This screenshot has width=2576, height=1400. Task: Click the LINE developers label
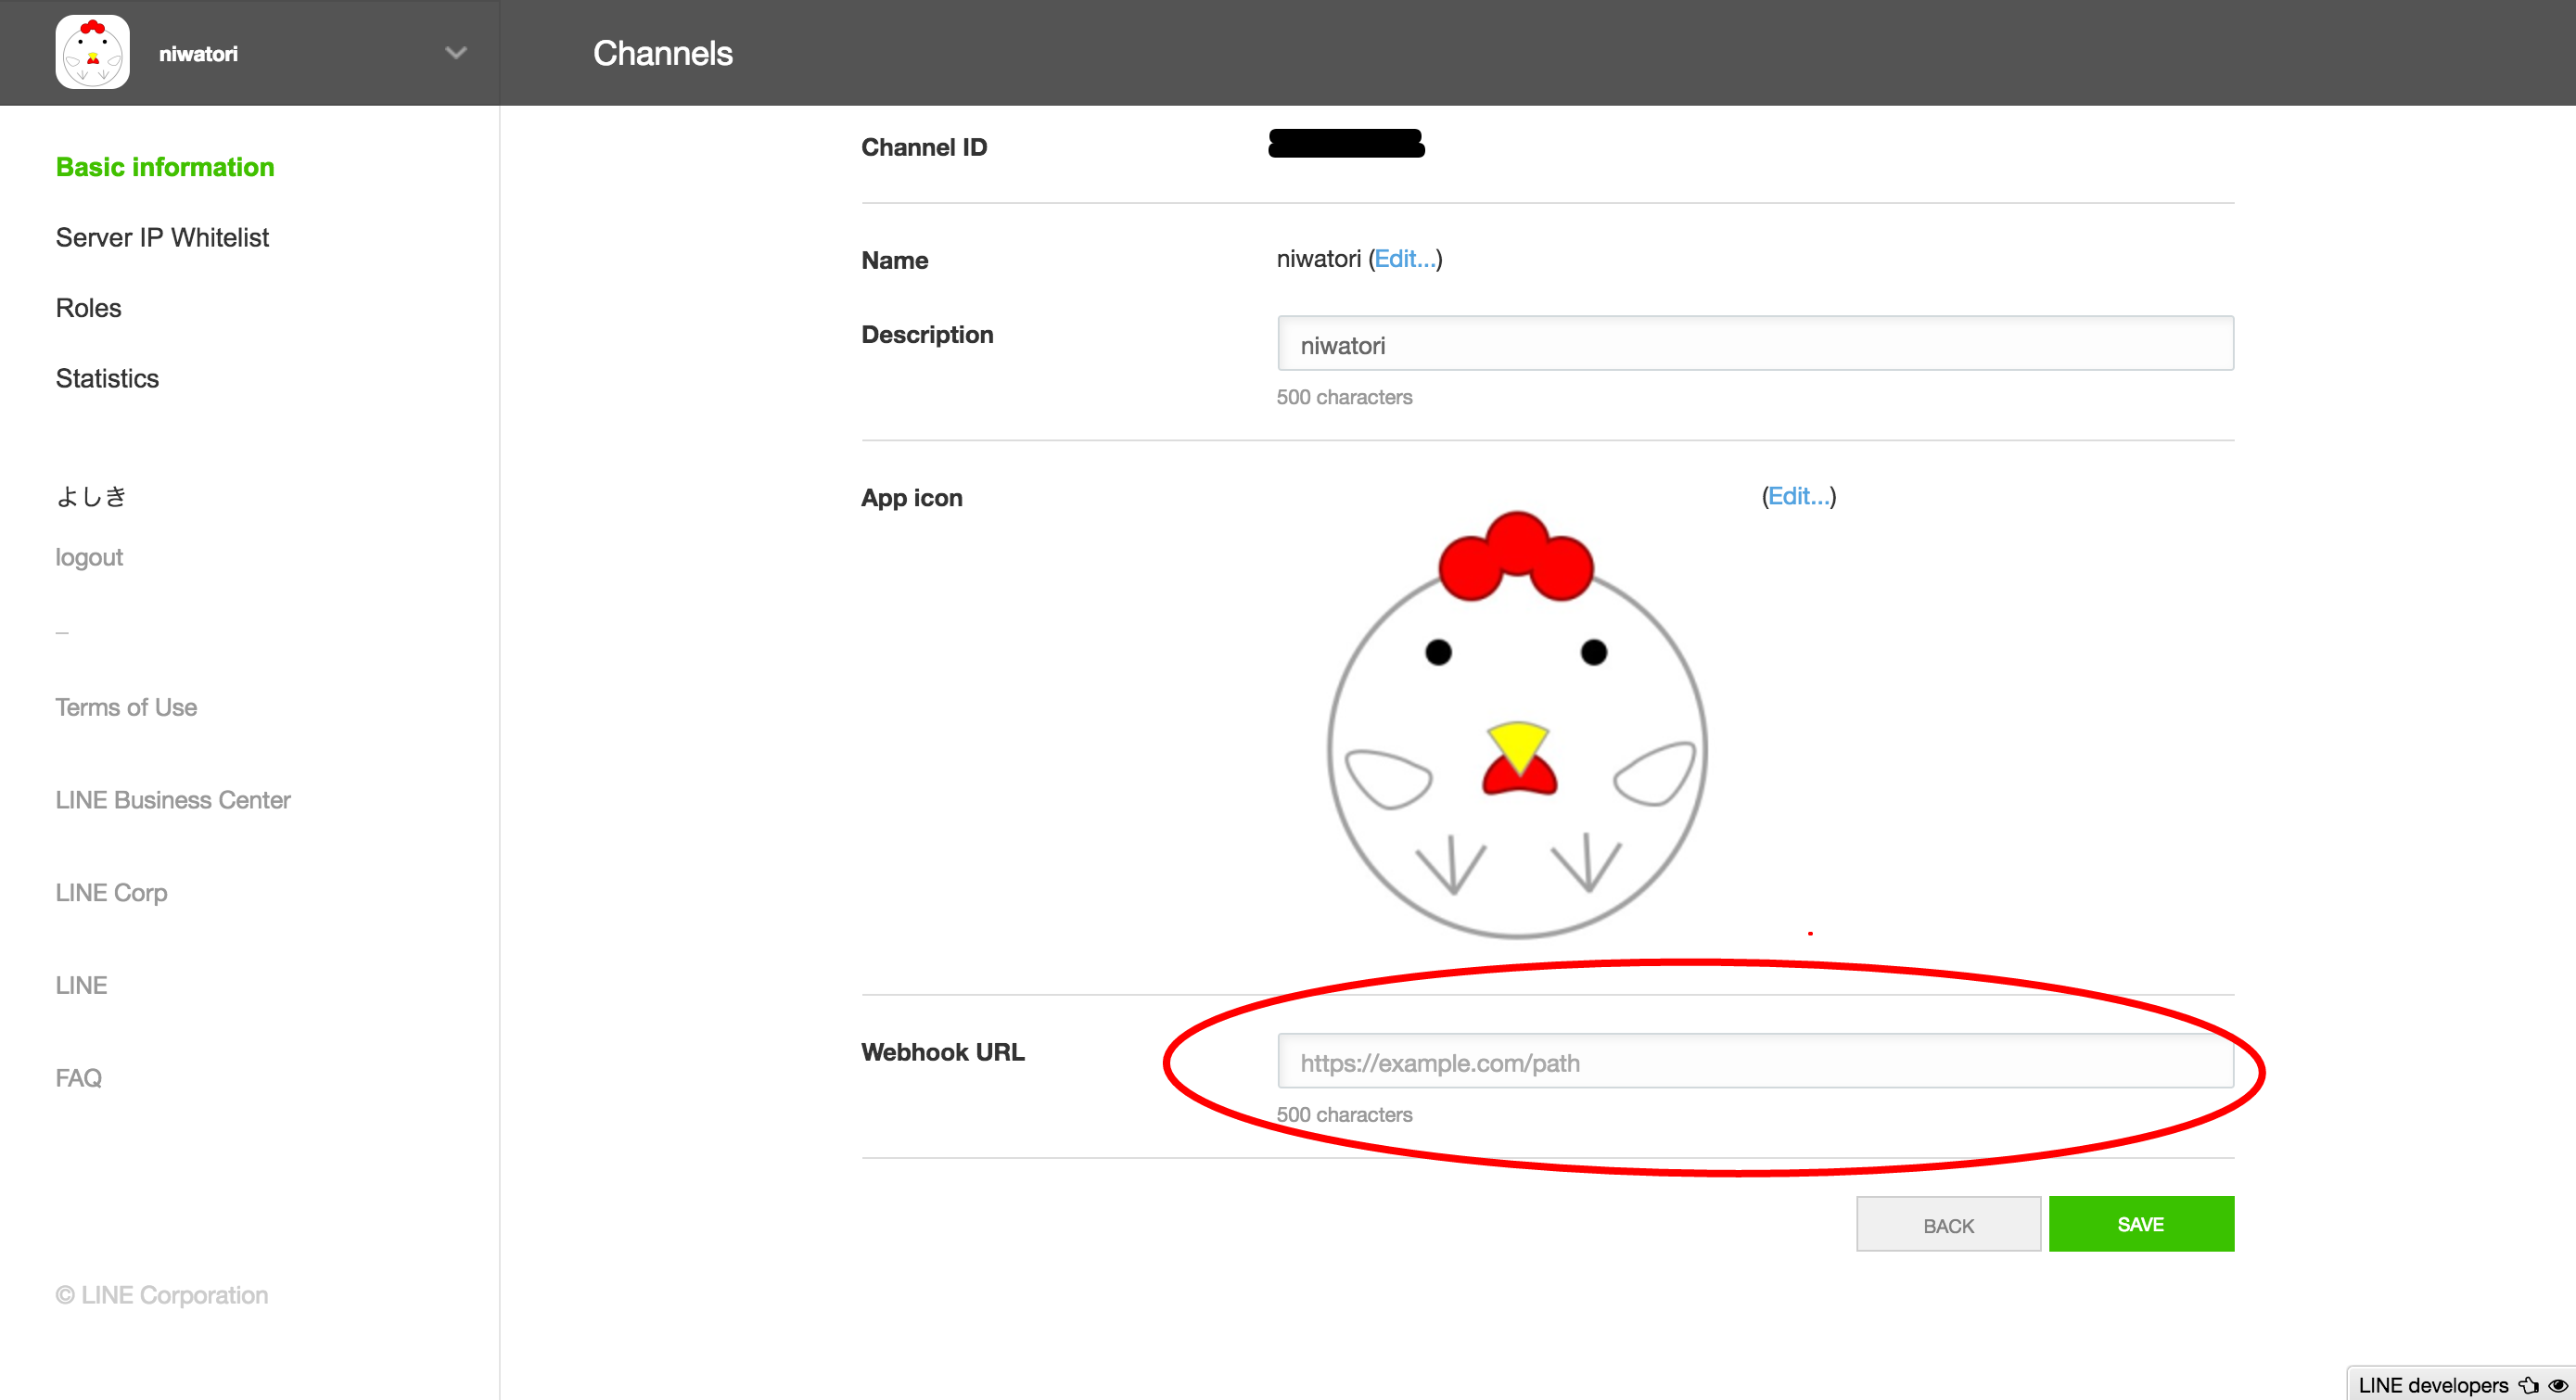(x=2432, y=1385)
